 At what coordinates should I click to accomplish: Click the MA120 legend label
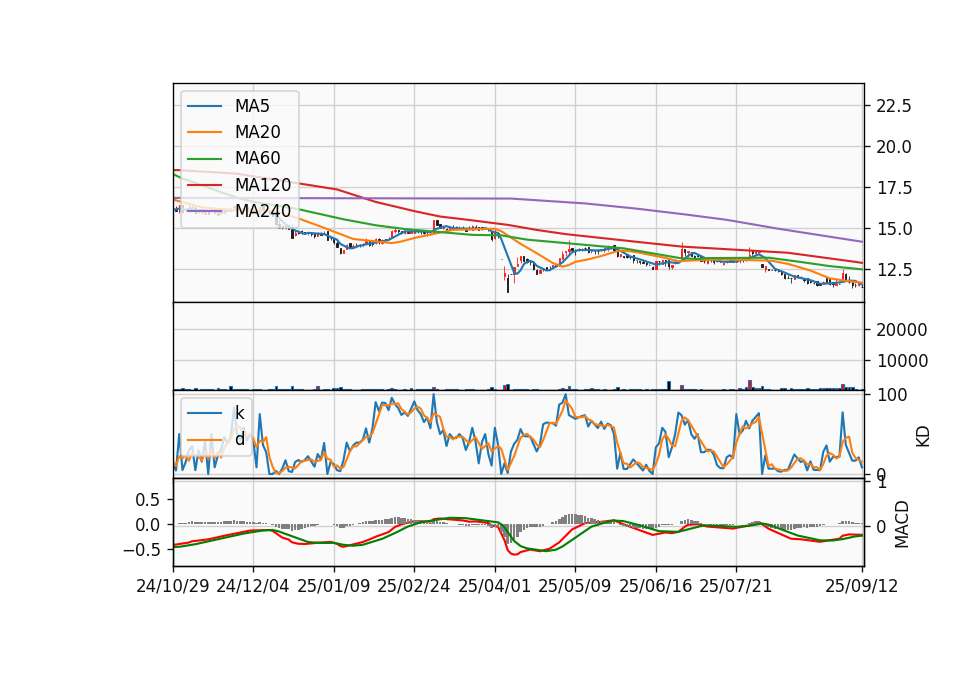coord(263,185)
